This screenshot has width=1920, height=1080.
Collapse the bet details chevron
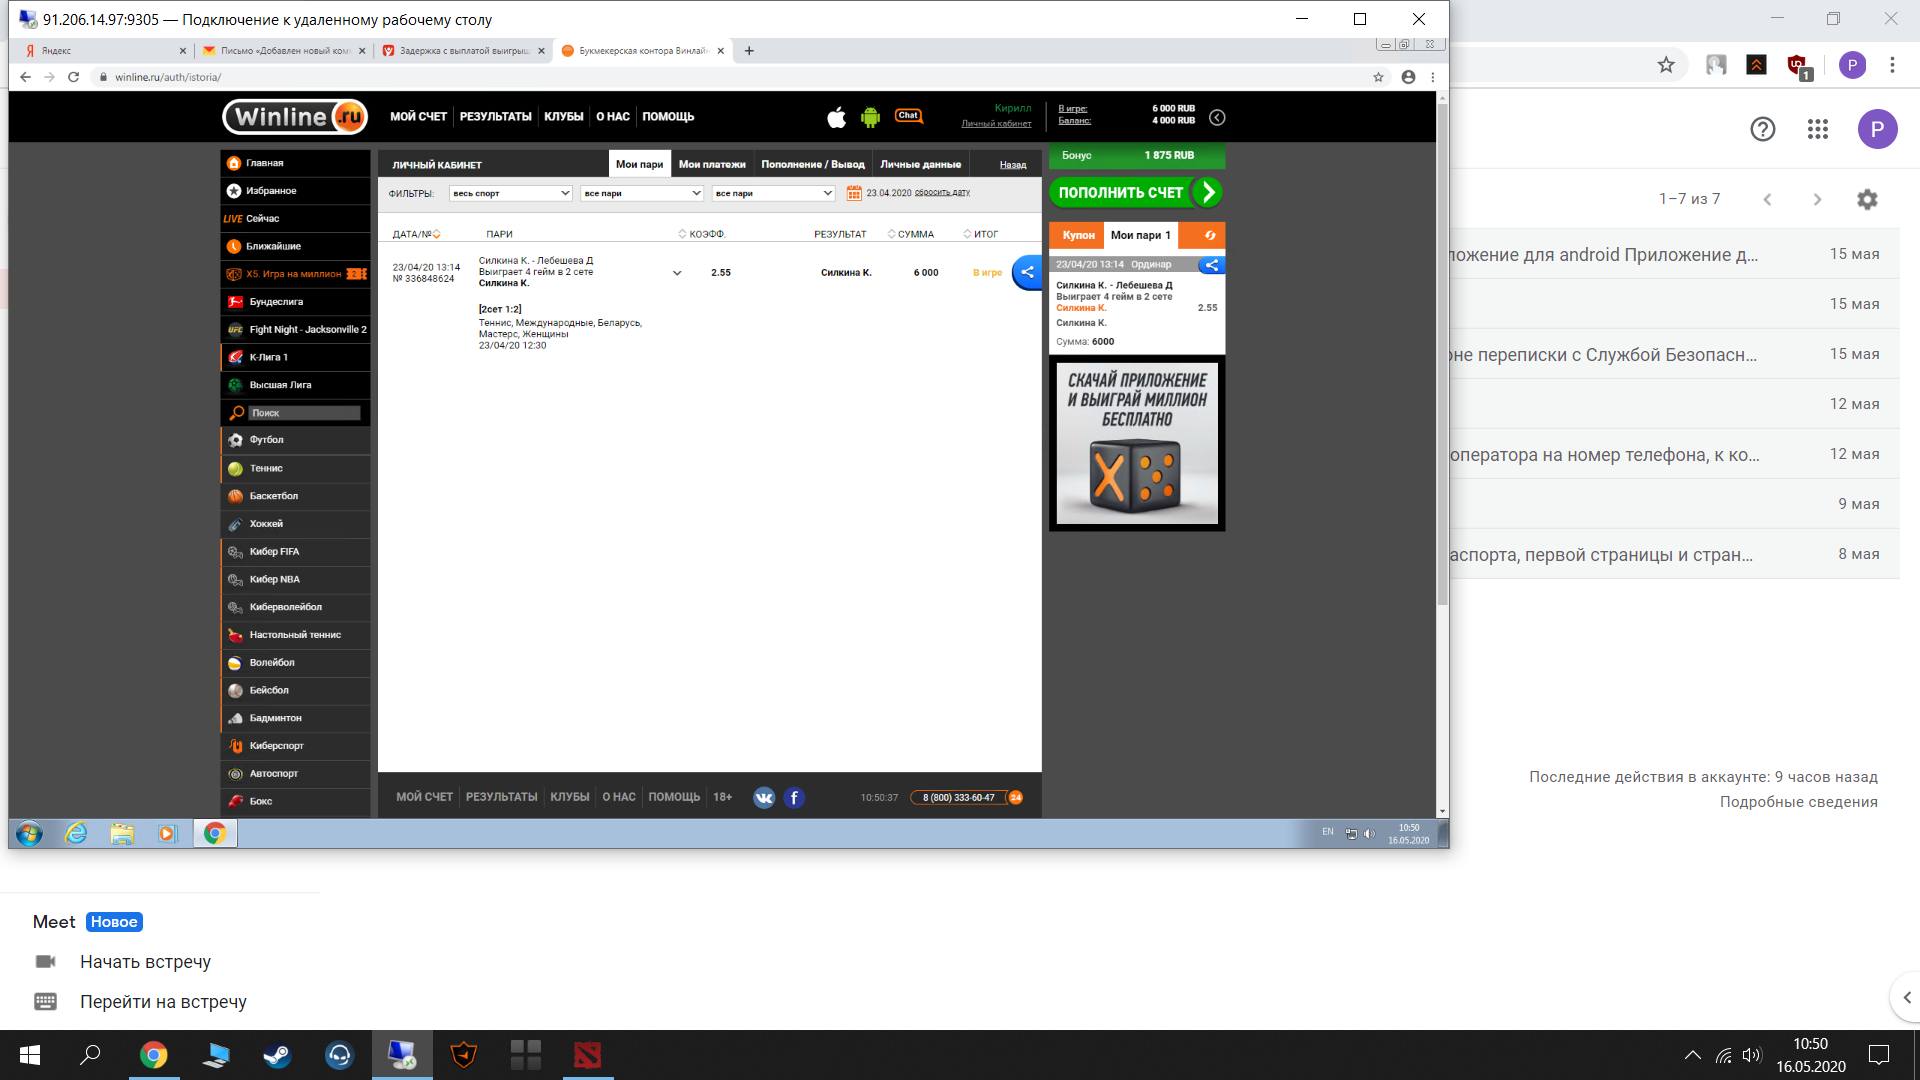pos(677,273)
